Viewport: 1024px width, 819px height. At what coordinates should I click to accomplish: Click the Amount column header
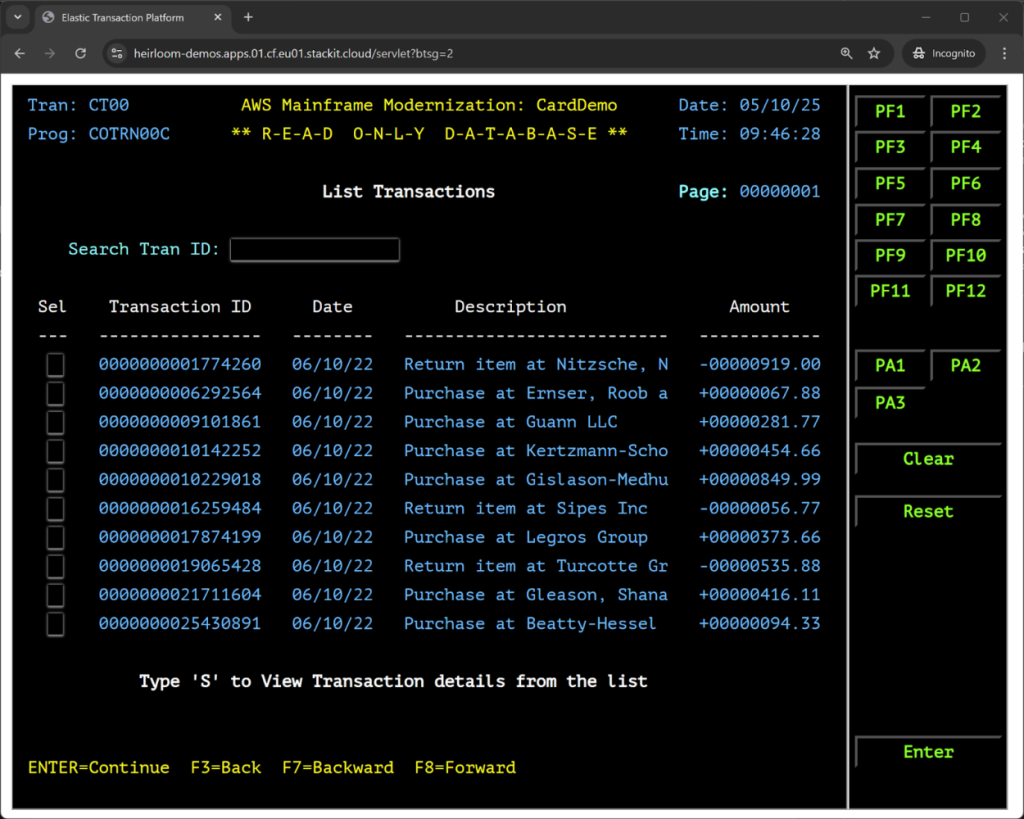pos(759,306)
